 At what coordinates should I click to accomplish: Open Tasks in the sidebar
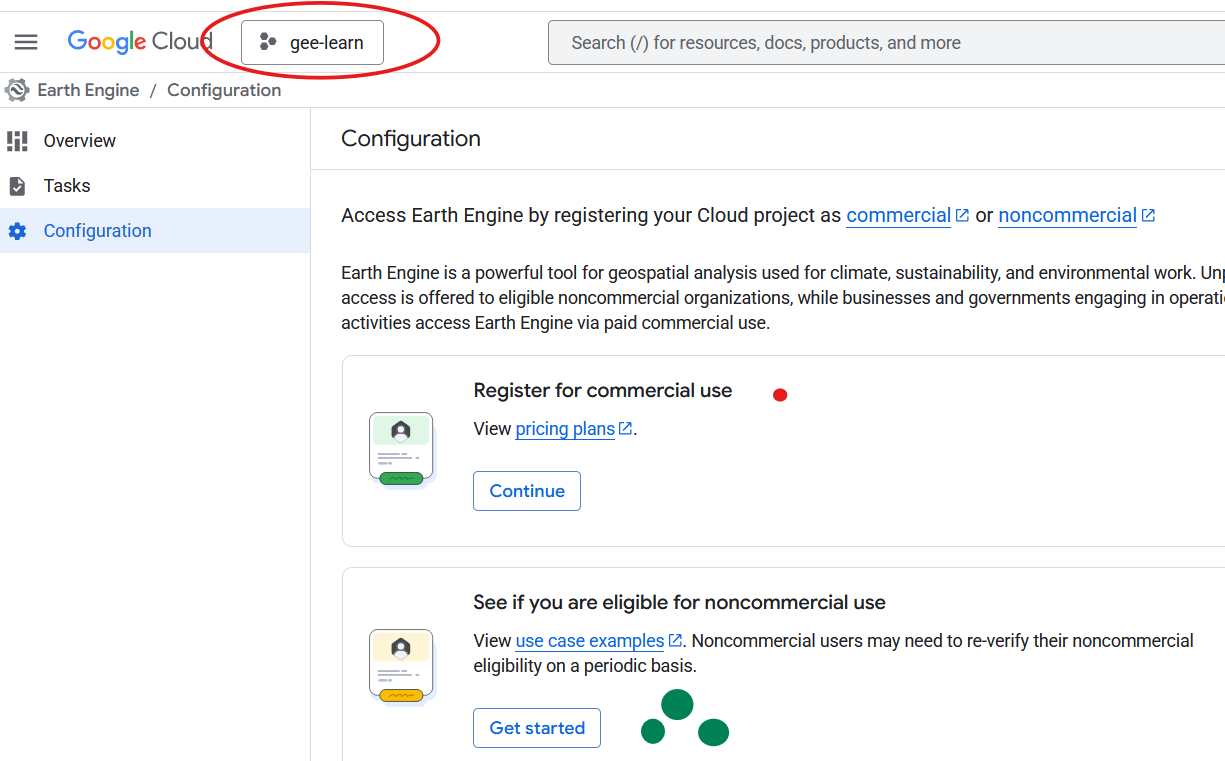[67, 186]
